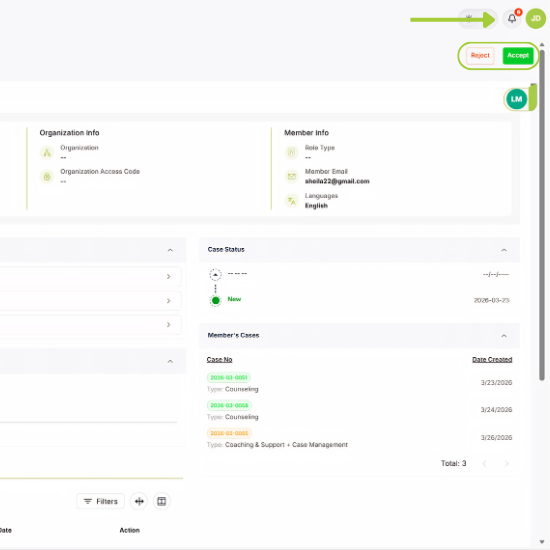This screenshot has width=550, height=550.
Task: Open the JD user avatar menu
Action: tap(536, 19)
